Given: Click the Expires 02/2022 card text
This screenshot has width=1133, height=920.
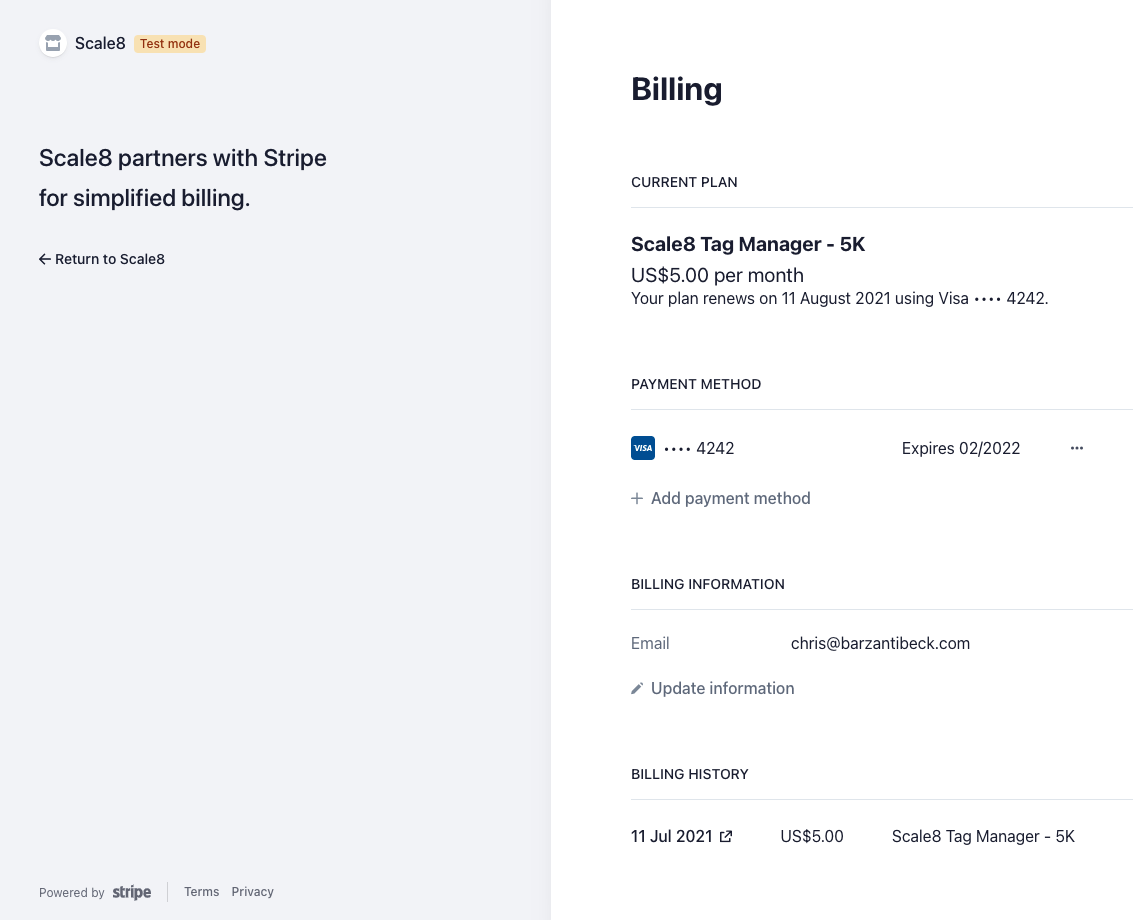Looking at the screenshot, I should [961, 448].
